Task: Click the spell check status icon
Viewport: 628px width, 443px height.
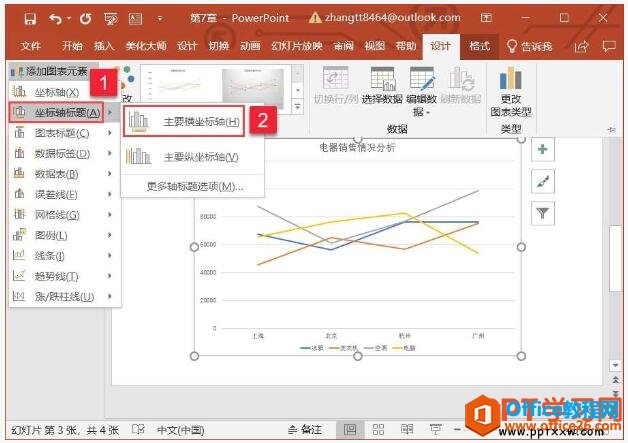Action: tap(138, 430)
